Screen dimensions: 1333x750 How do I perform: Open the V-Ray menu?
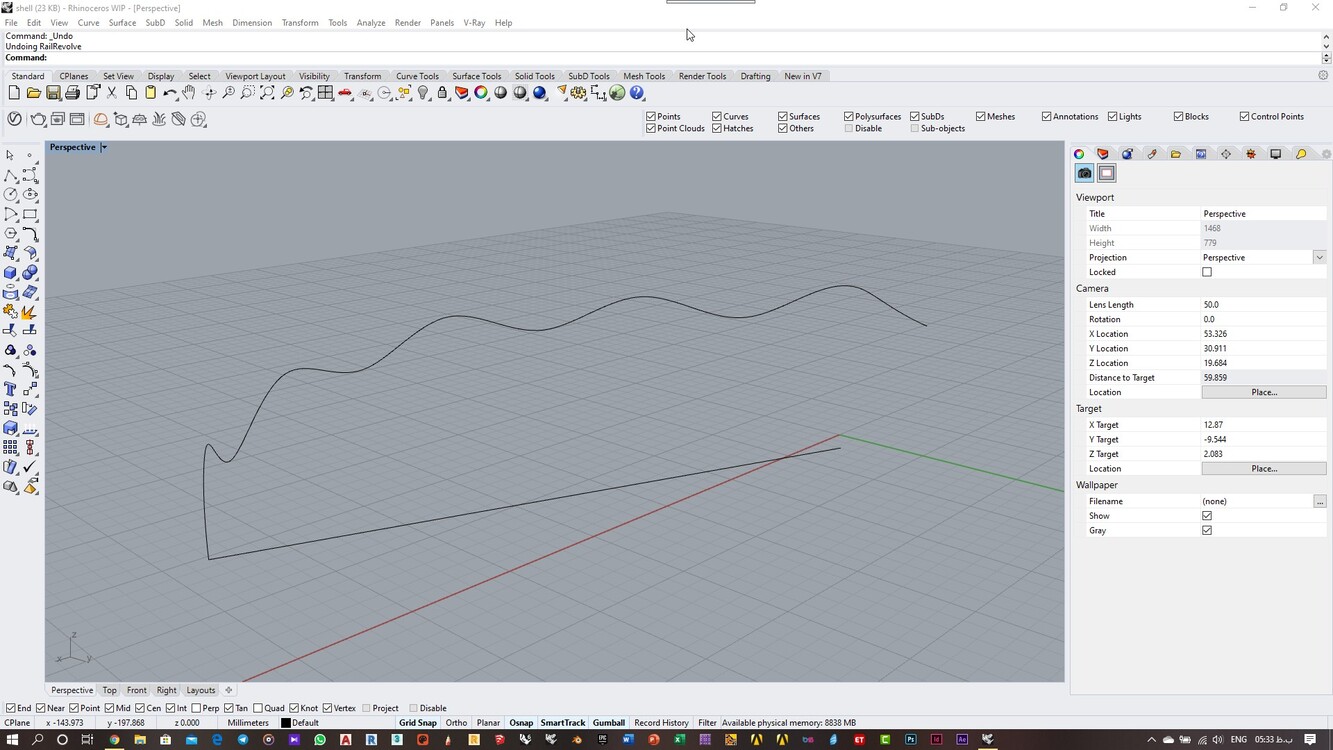[x=474, y=22]
